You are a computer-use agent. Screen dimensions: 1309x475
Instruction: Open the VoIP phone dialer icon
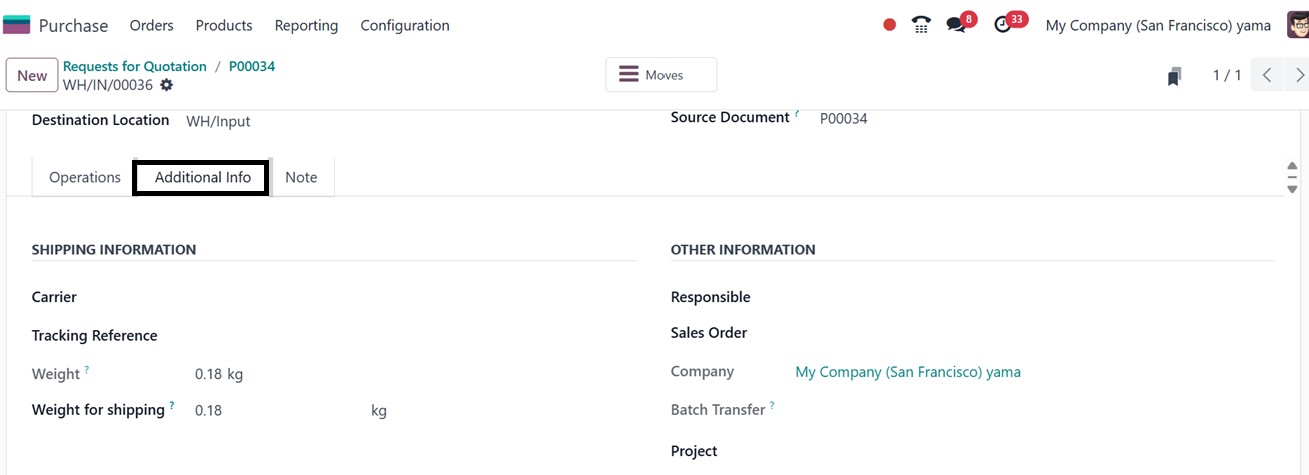922,25
